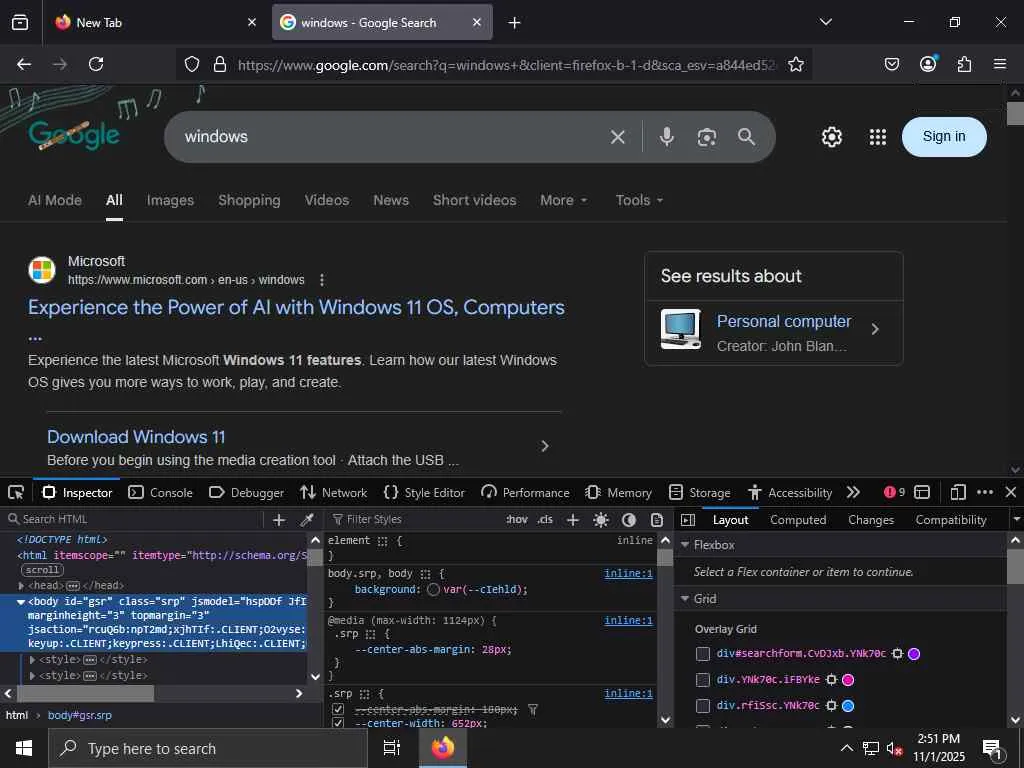
Task: Click the site lock icon
Action: (x=220, y=64)
